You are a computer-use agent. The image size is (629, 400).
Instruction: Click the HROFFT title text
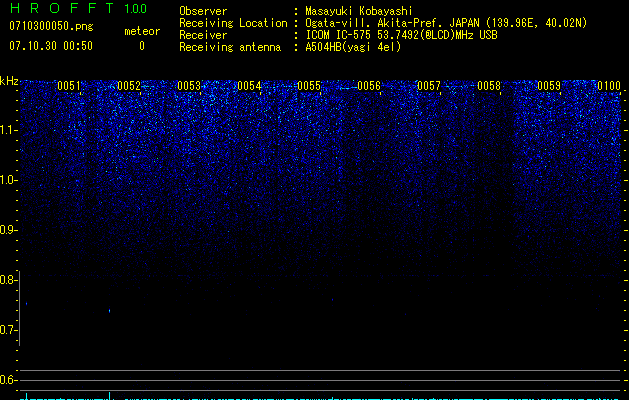tap(62, 8)
